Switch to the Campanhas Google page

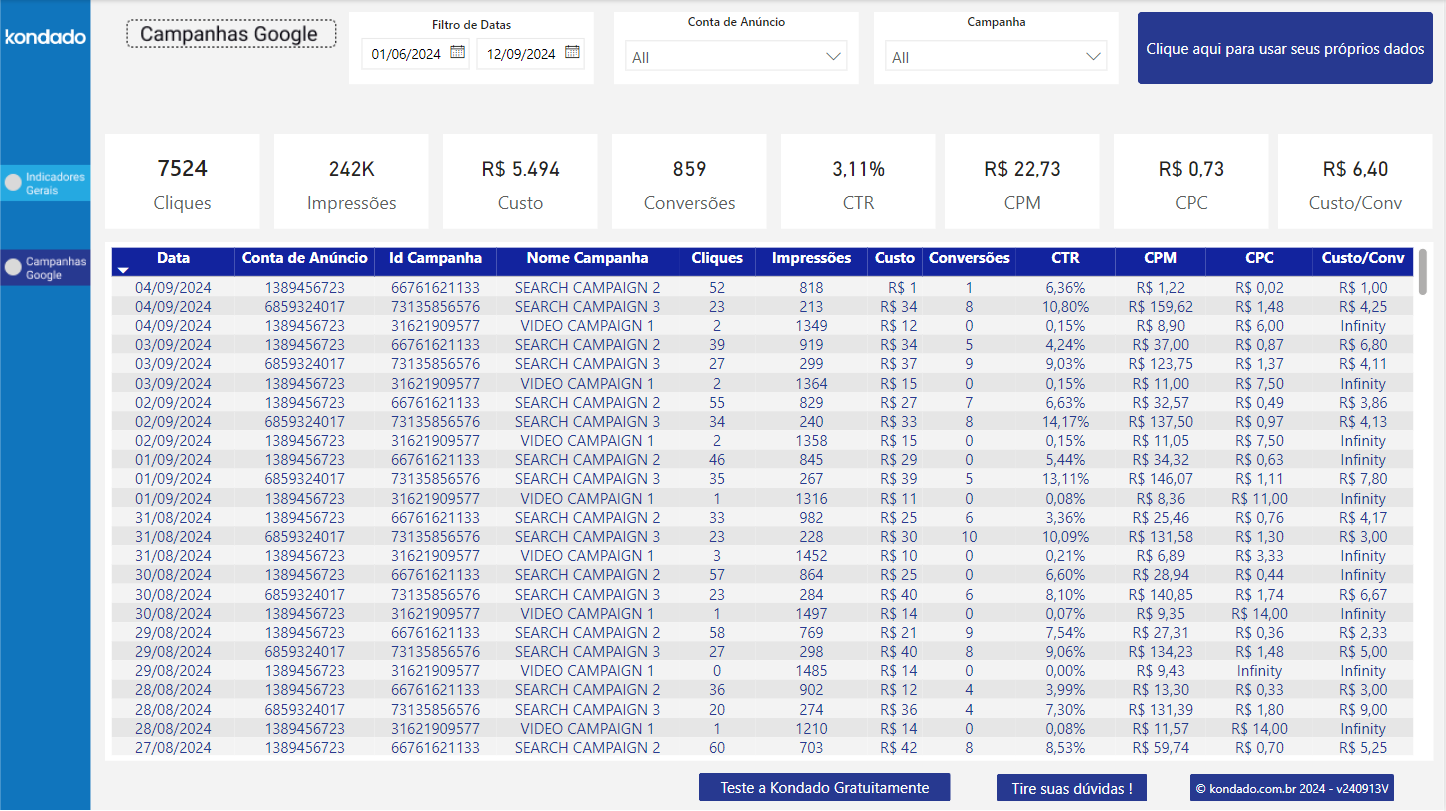tap(45, 267)
